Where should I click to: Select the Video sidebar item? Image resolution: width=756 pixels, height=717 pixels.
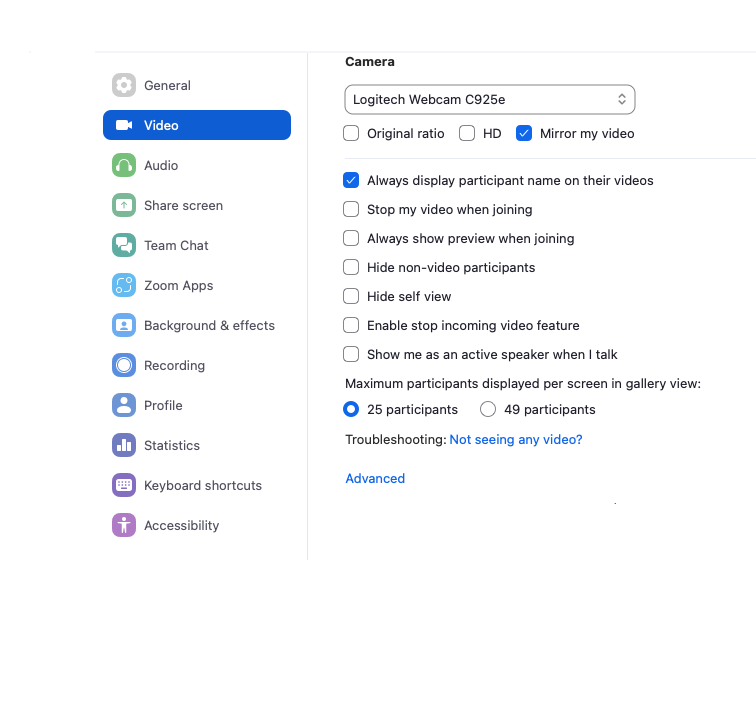click(x=197, y=125)
